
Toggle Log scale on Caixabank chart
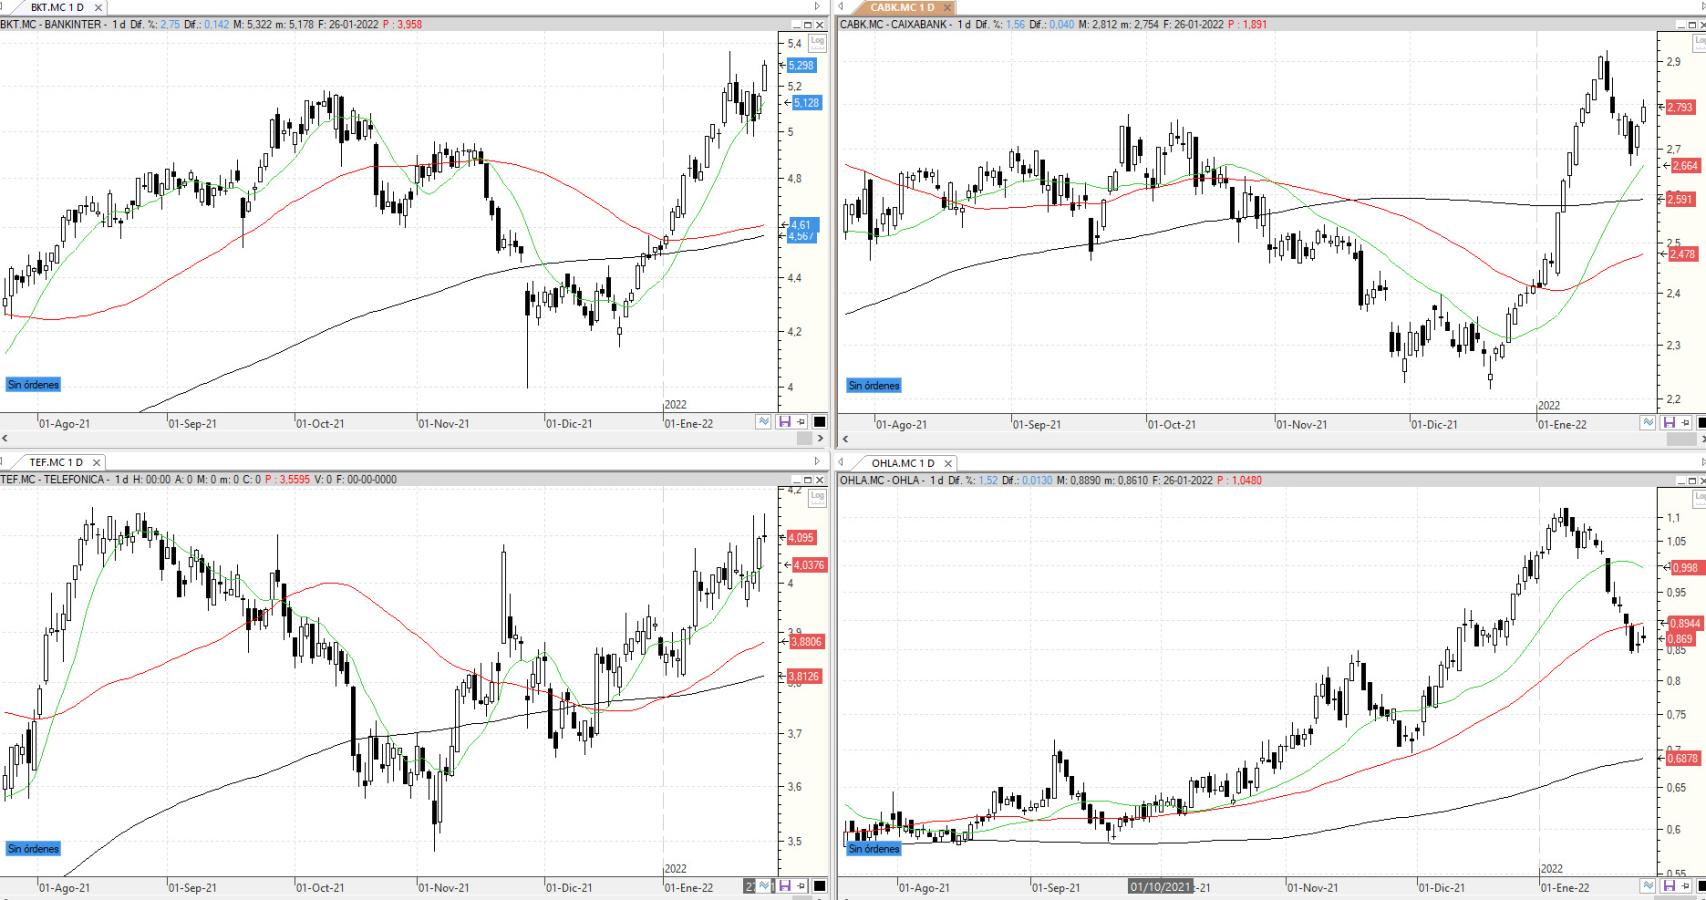pyautogui.click(x=1699, y=42)
